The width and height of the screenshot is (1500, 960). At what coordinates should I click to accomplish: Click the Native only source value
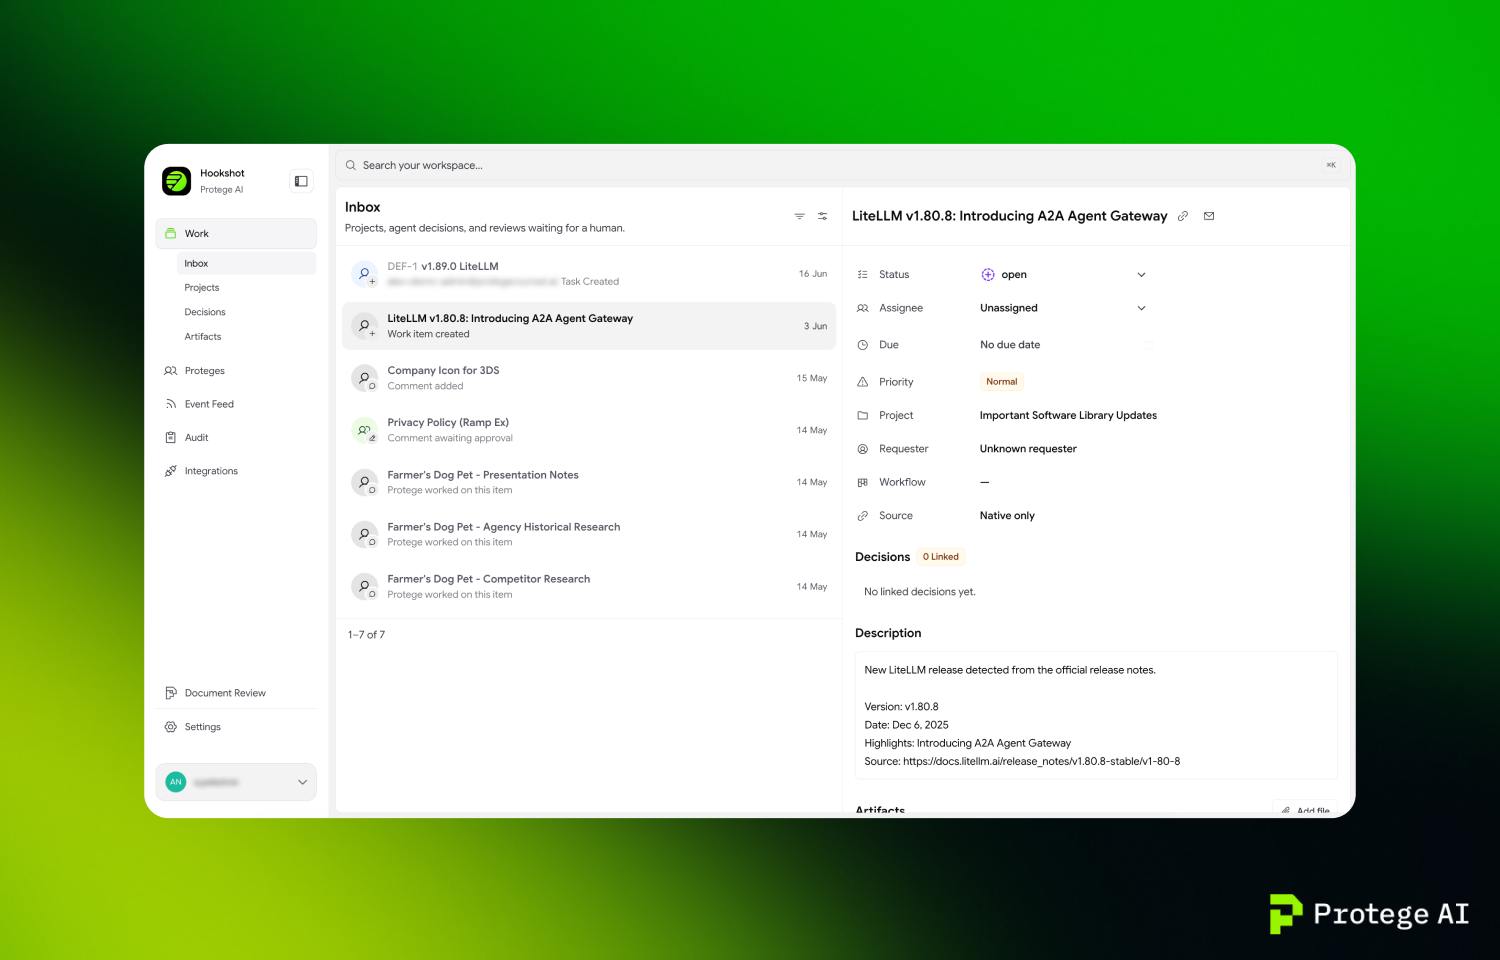pos(1007,516)
